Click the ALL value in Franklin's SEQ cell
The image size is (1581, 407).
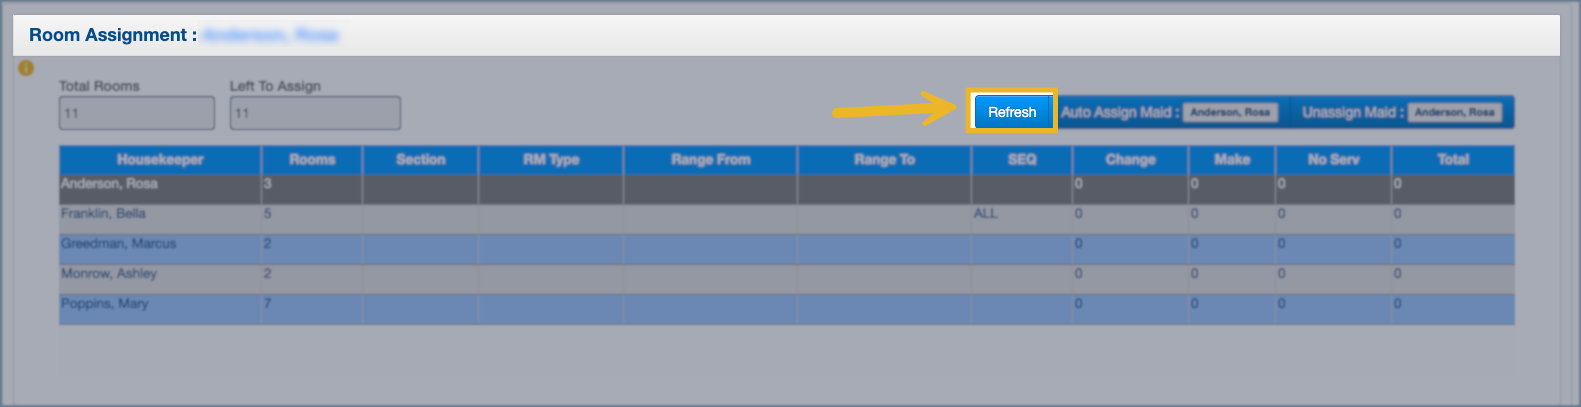pyautogui.click(x=986, y=214)
